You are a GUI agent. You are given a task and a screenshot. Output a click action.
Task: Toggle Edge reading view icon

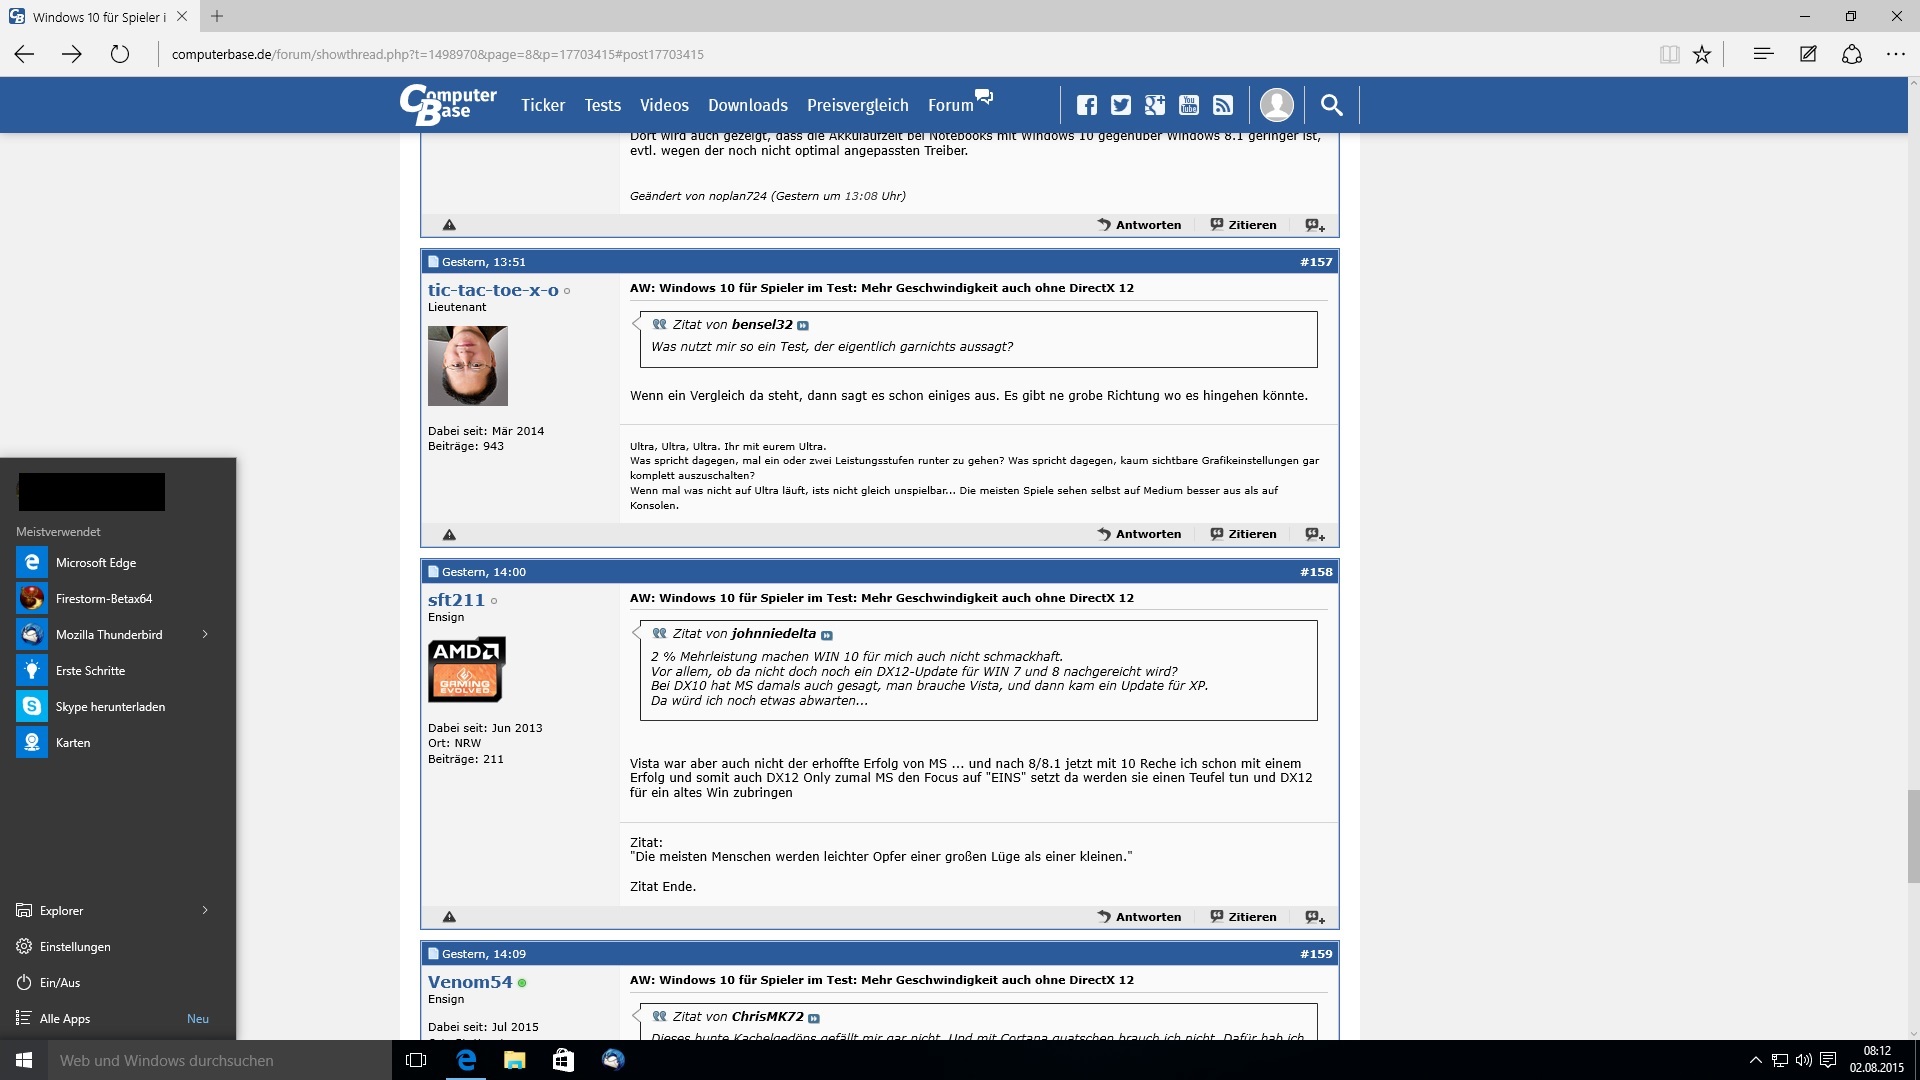tap(1669, 55)
